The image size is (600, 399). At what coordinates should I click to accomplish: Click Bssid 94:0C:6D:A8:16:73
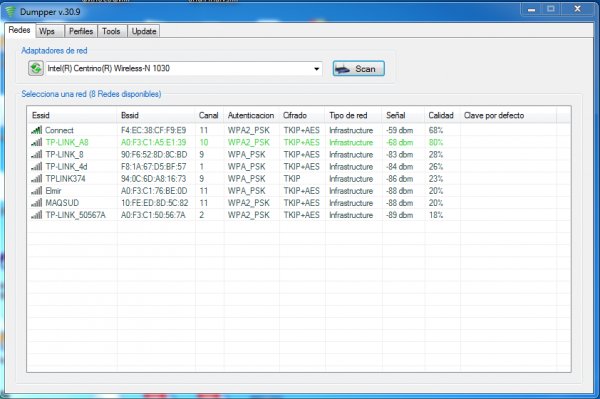coord(153,179)
